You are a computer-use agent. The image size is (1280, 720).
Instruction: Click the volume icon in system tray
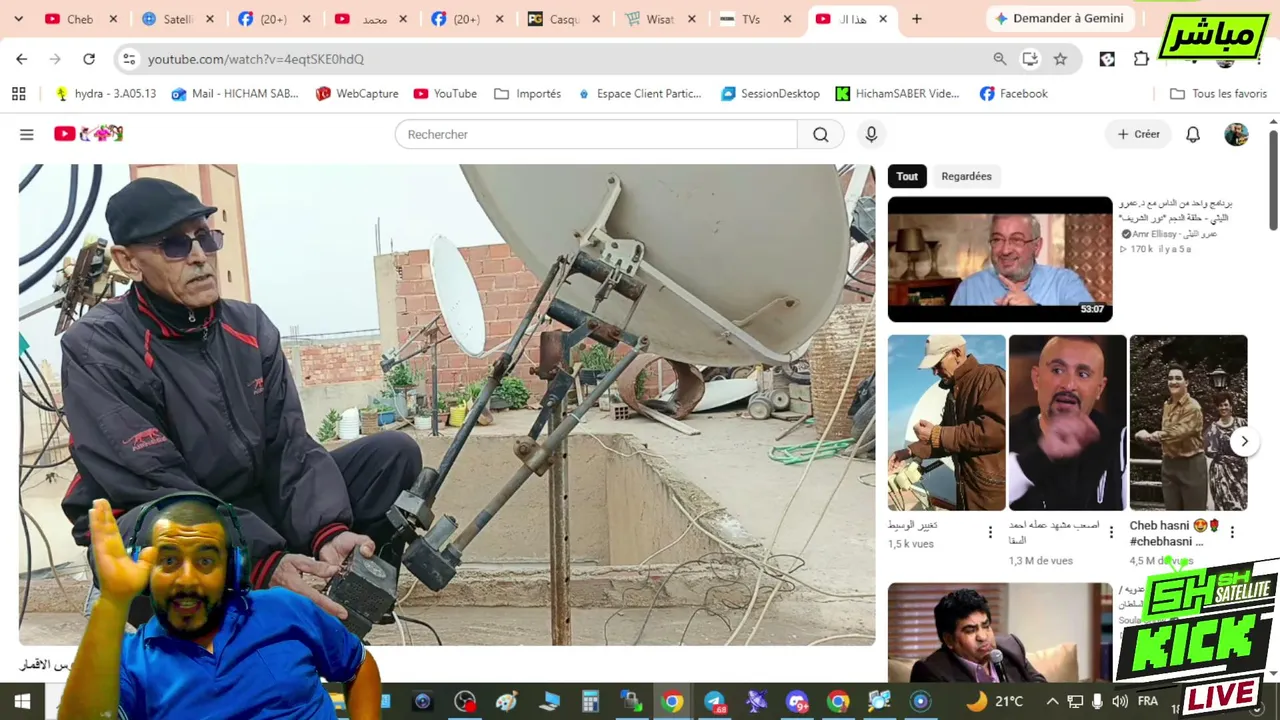(1119, 702)
